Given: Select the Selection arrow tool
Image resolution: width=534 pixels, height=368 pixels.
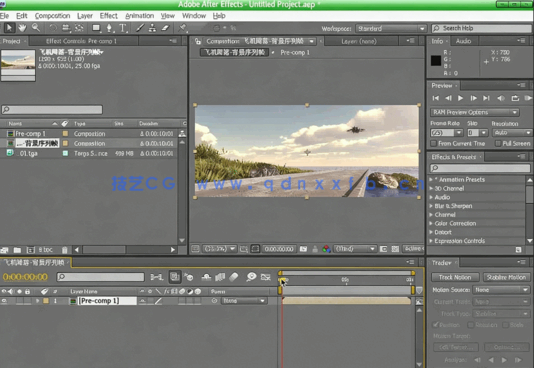Looking at the screenshot, I should 9,28.
